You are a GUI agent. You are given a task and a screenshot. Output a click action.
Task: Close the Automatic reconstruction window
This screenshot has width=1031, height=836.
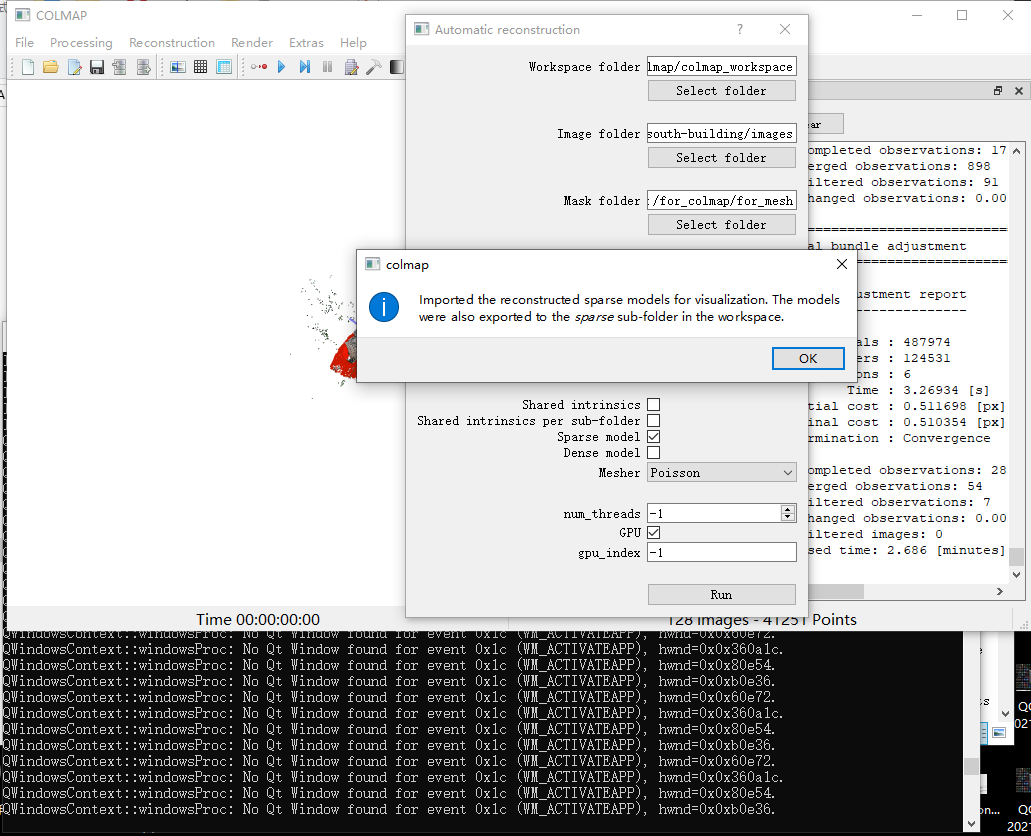pyautogui.click(x=785, y=29)
